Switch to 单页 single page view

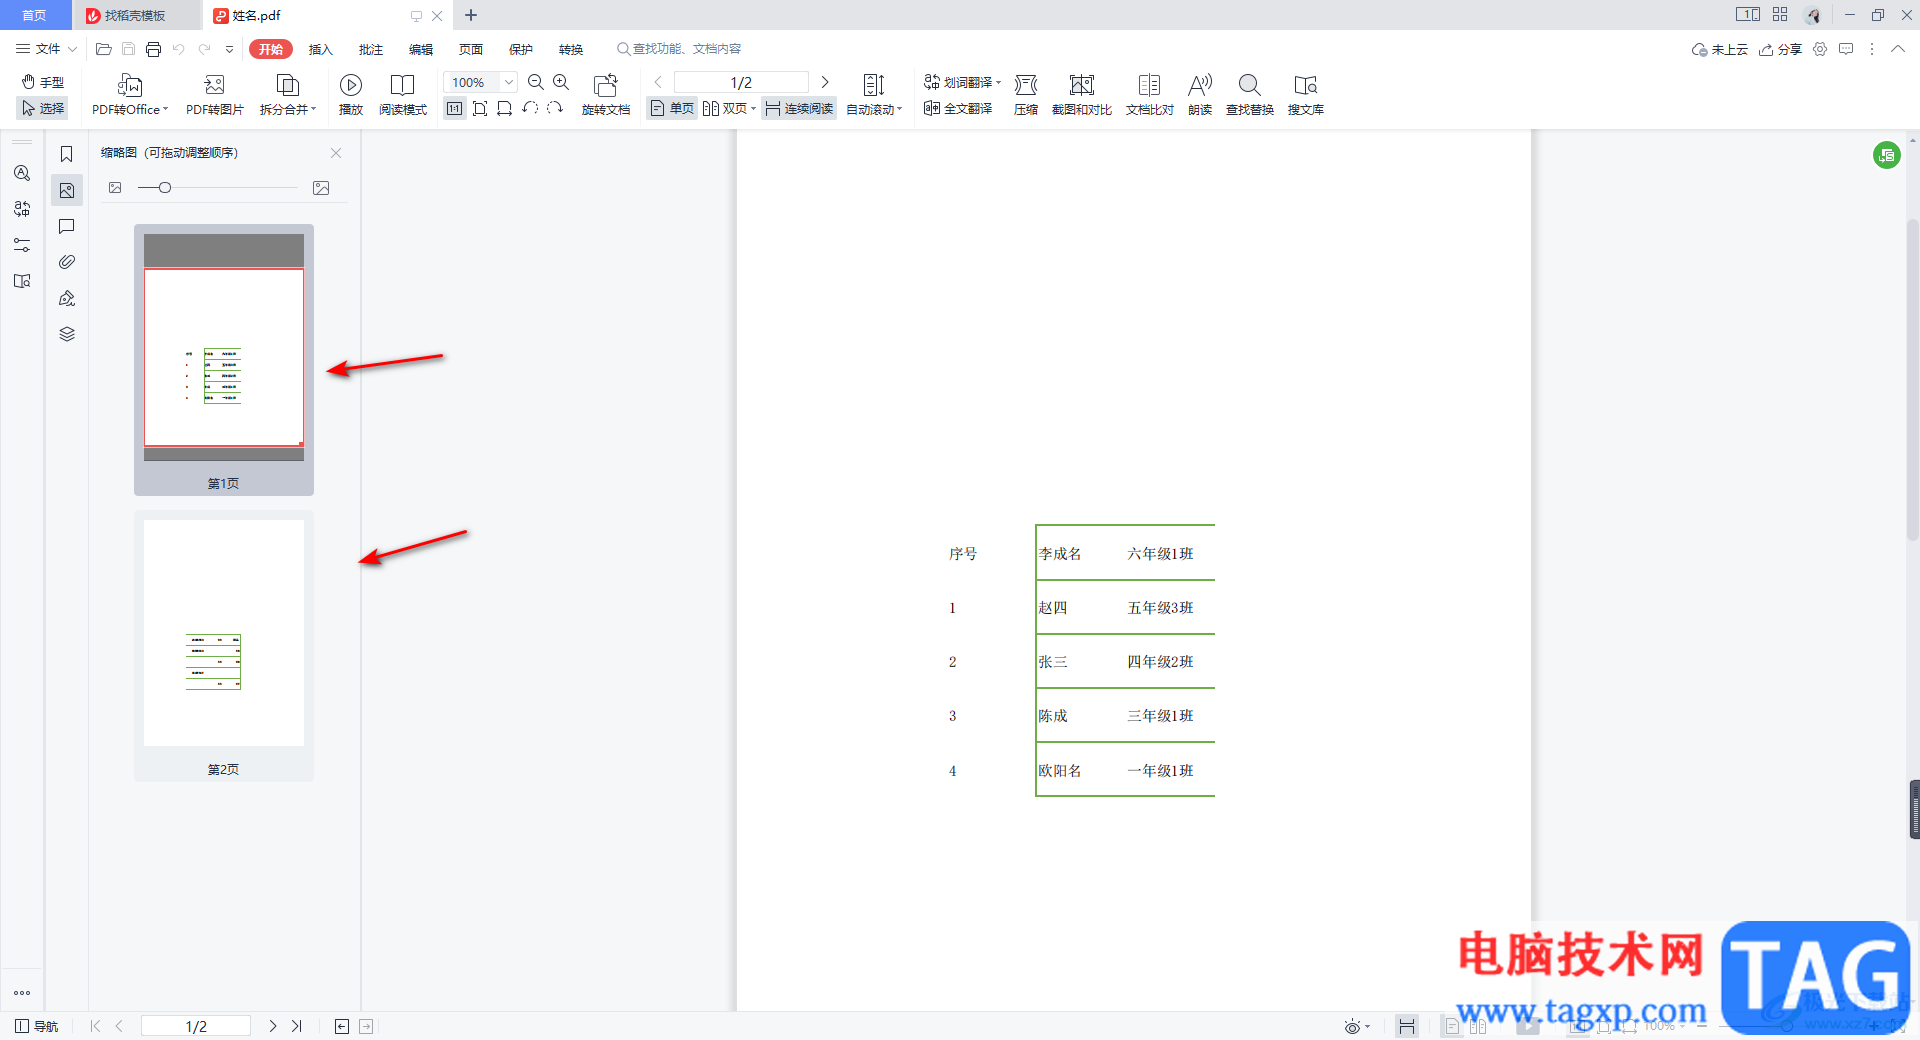point(672,108)
